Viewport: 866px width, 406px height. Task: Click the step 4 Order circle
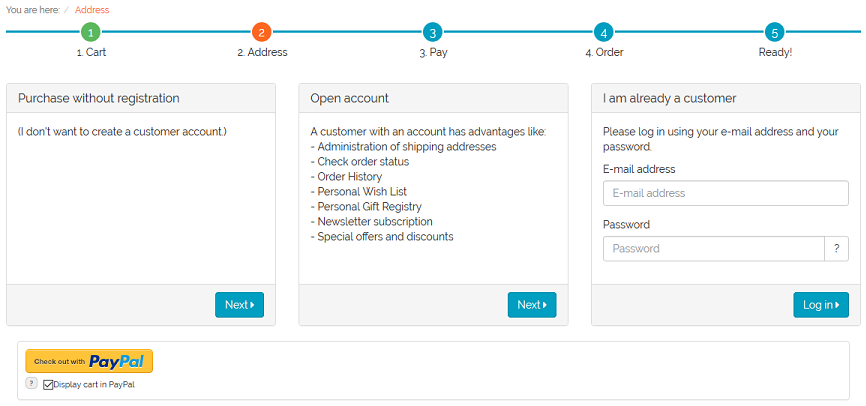604,33
